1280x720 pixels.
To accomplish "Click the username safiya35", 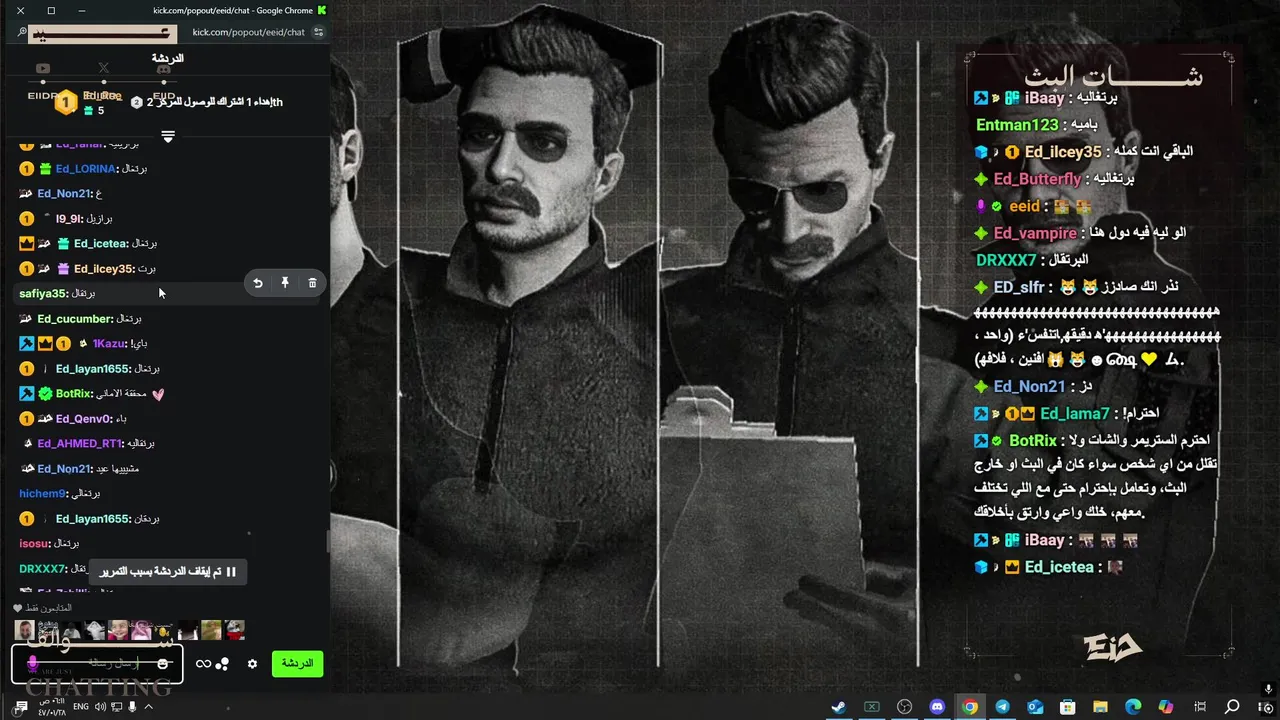I will pos(42,294).
